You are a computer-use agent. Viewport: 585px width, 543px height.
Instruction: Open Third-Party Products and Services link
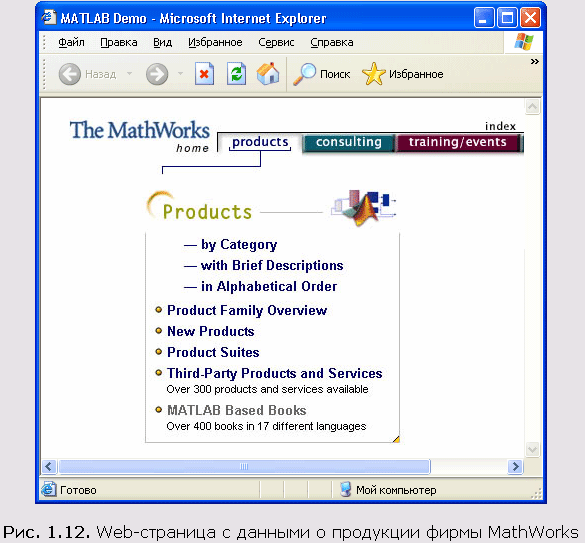274,373
